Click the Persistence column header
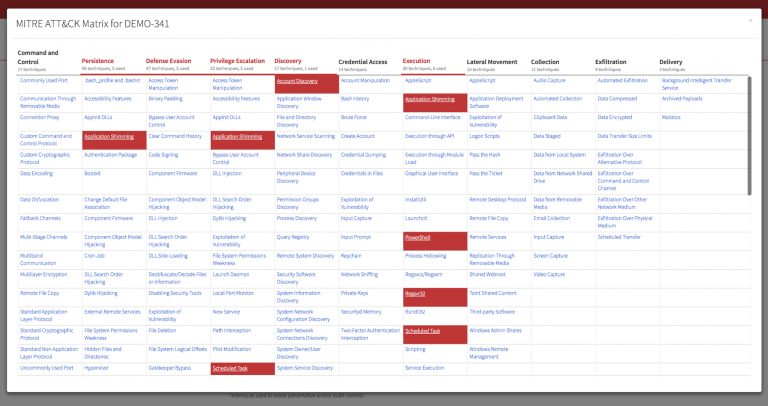 coord(98,61)
